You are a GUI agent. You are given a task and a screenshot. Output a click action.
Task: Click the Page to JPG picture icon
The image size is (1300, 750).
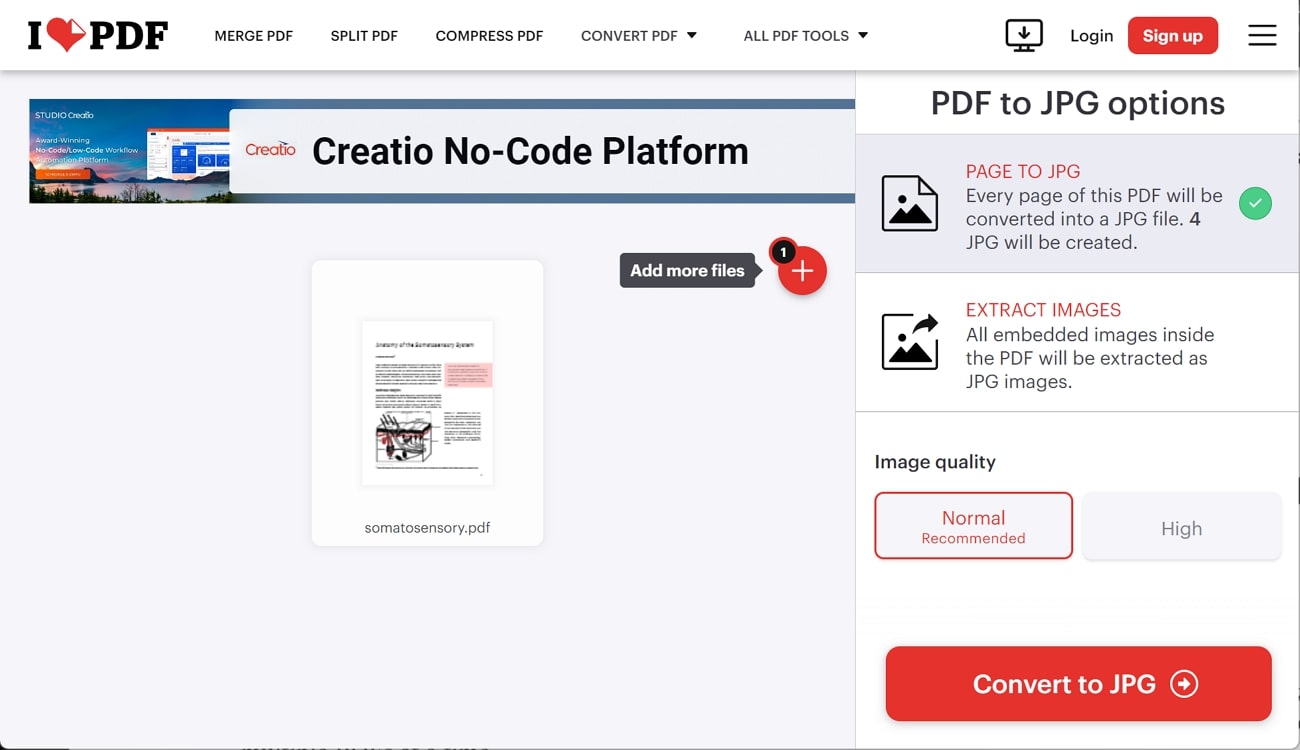pos(910,203)
